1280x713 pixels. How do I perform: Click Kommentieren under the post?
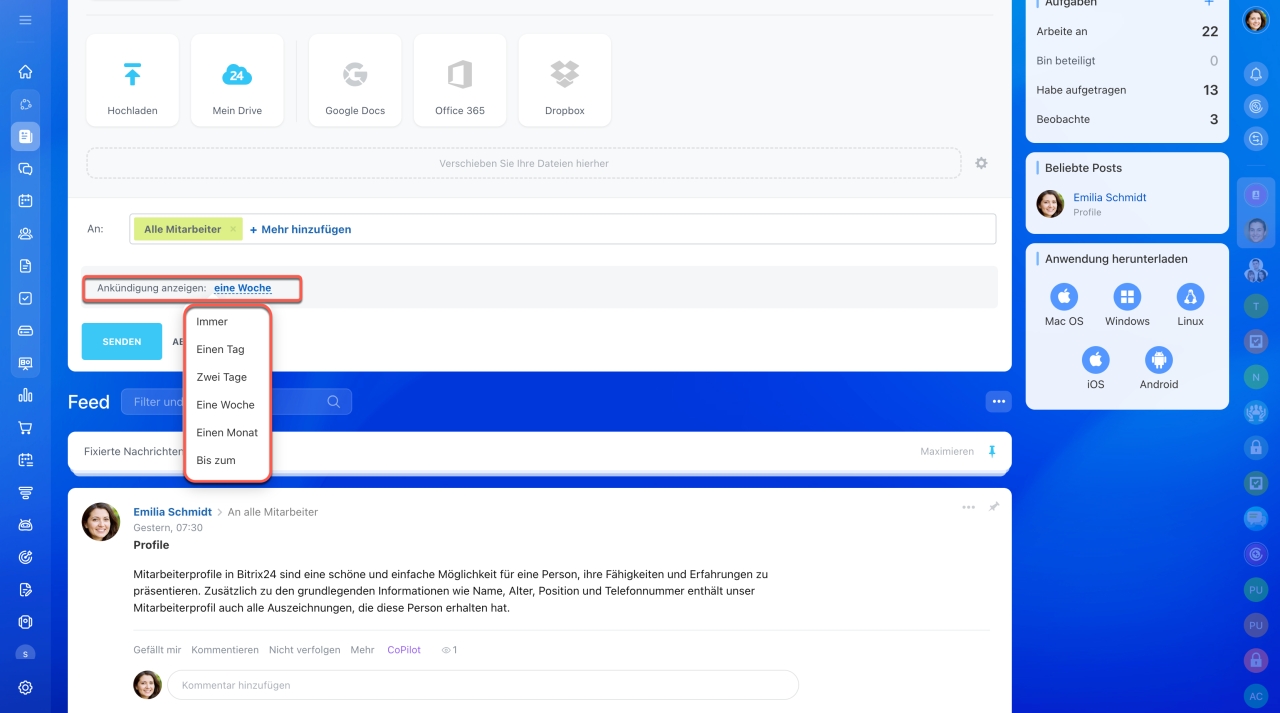tap(225, 650)
